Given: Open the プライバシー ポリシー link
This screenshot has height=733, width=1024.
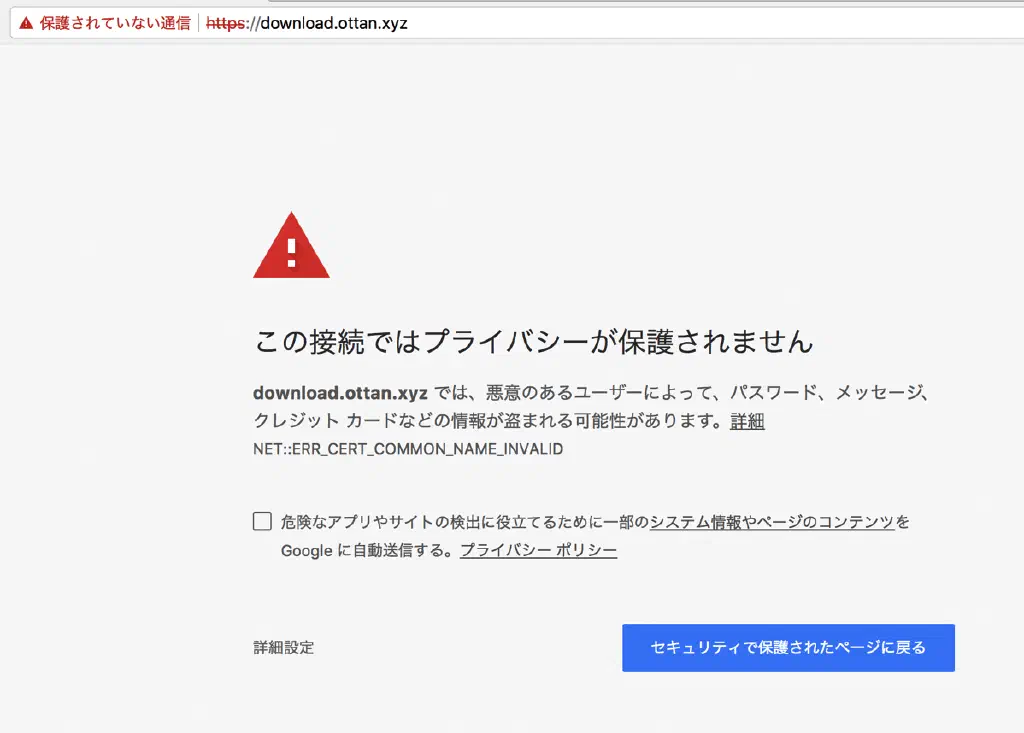Looking at the screenshot, I should 538,550.
